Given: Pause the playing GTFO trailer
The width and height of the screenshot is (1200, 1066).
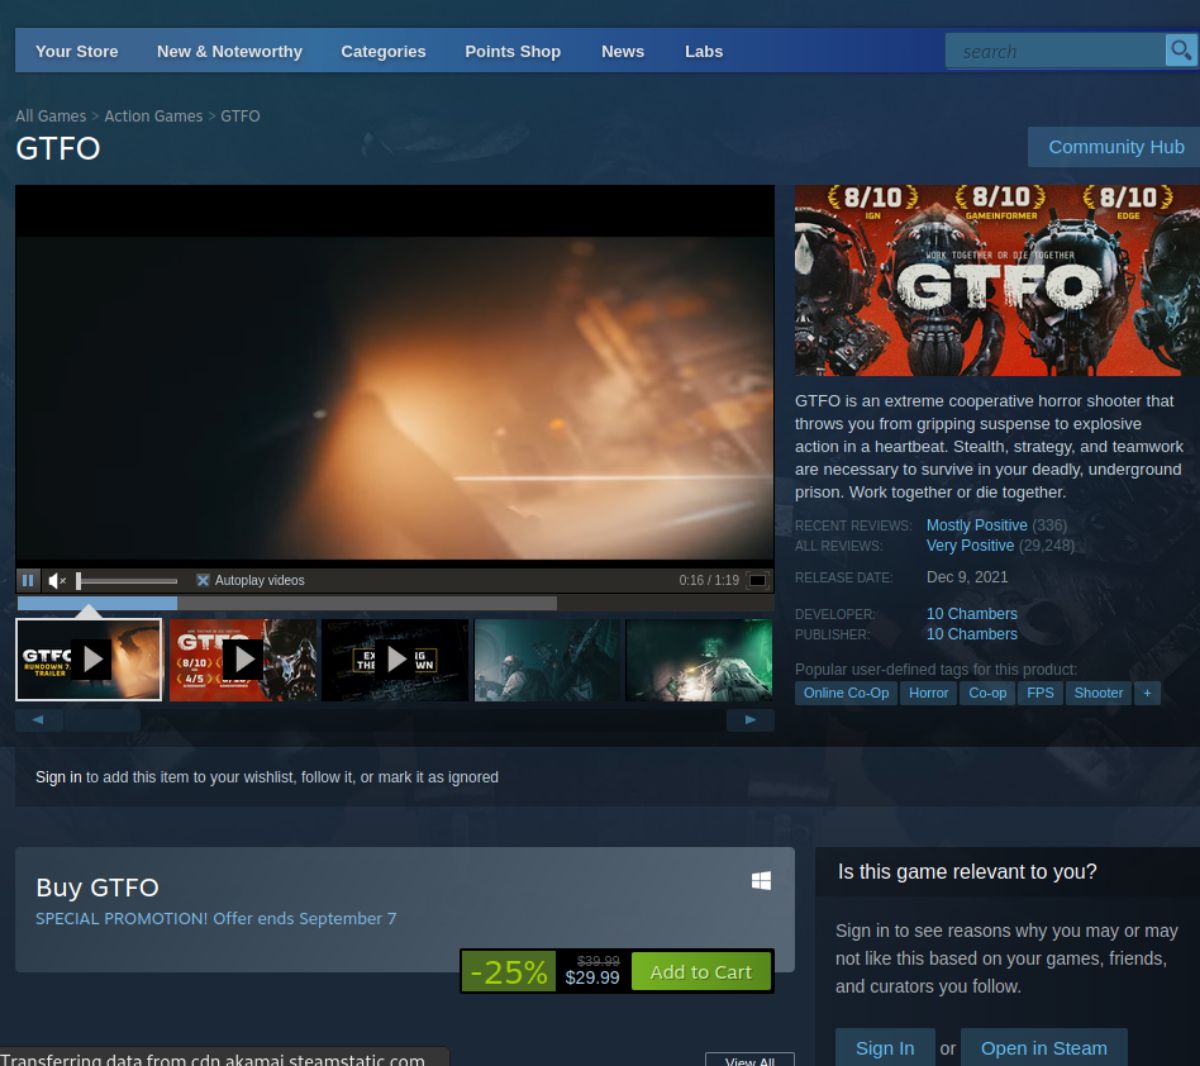Looking at the screenshot, I should pyautogui.click(x=28, y=580).
